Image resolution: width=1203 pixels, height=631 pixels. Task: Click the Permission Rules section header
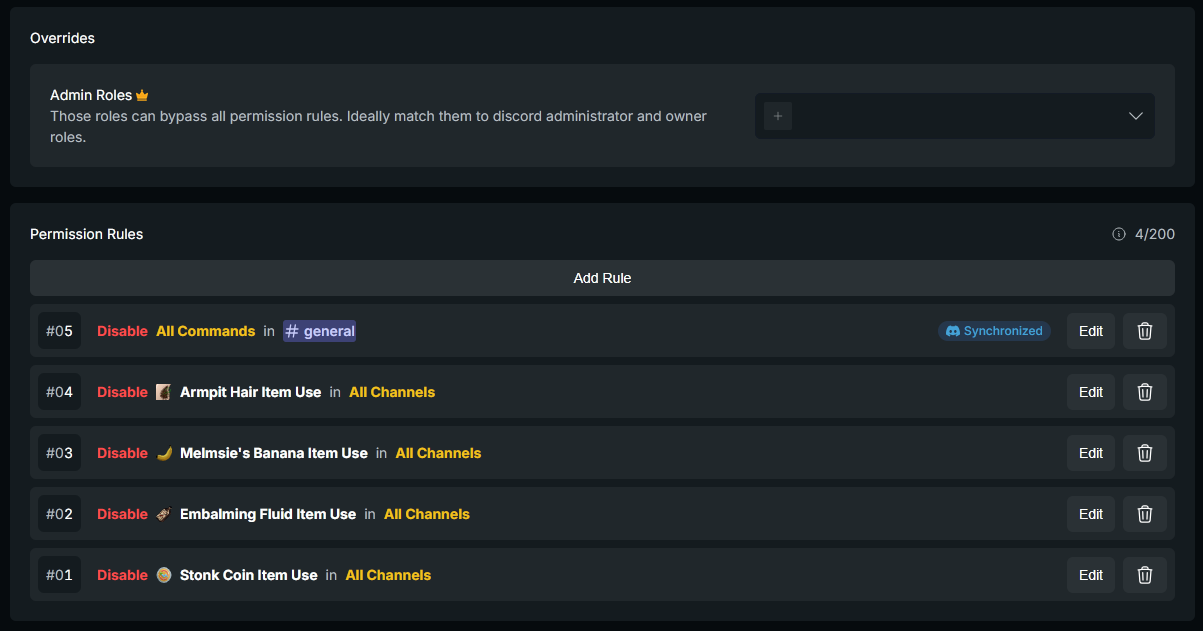click(x=87, y=234)
